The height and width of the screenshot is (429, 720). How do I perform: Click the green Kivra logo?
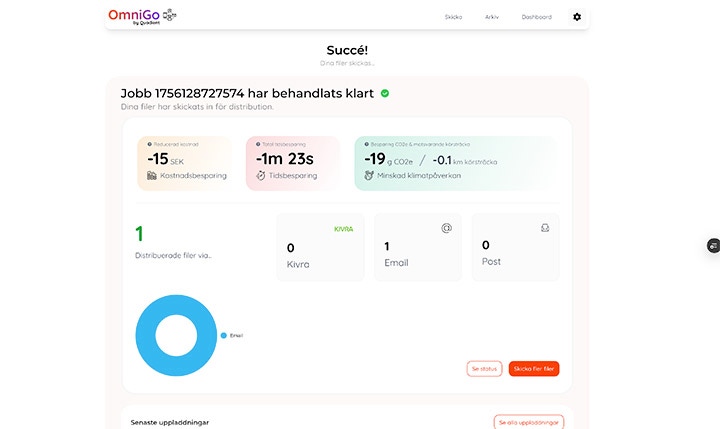(x=344, y=229)
